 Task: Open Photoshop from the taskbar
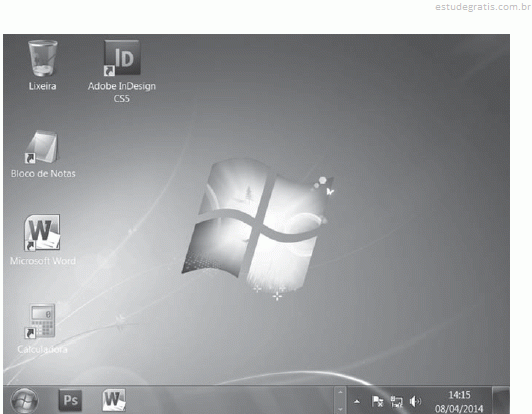71,400
